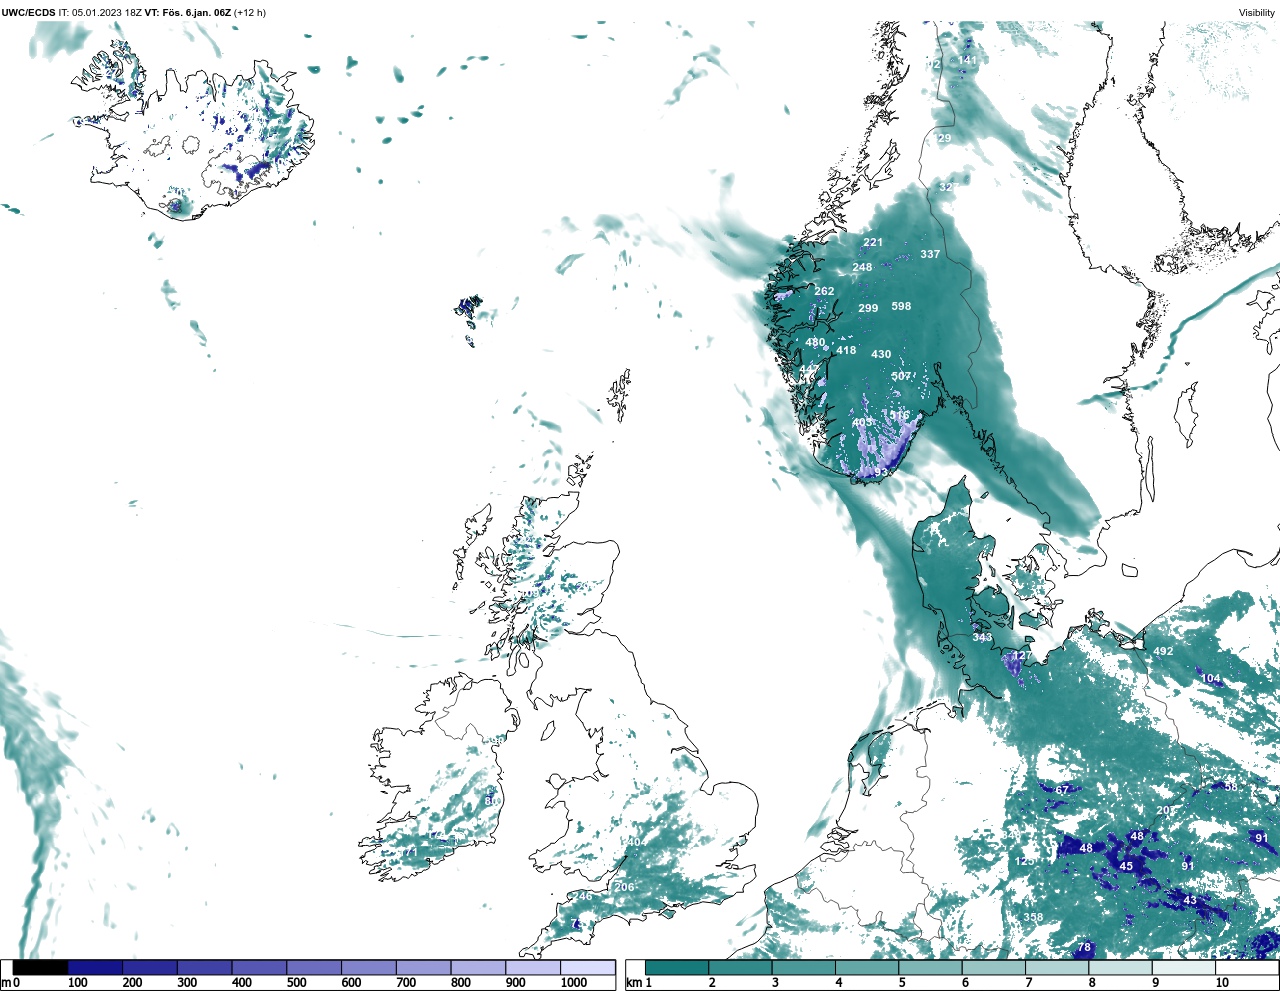Select the pale lavender 900–1000 m legend swatch
Image resolution: width=1280 pixels, height=991 pixels.
click(532, 968)
